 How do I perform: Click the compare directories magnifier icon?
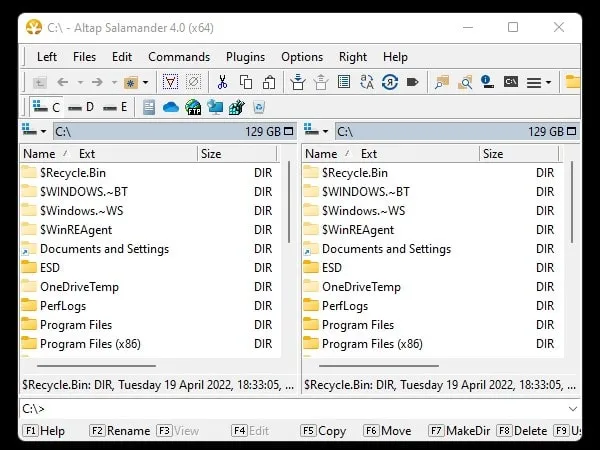coord(465,82)
